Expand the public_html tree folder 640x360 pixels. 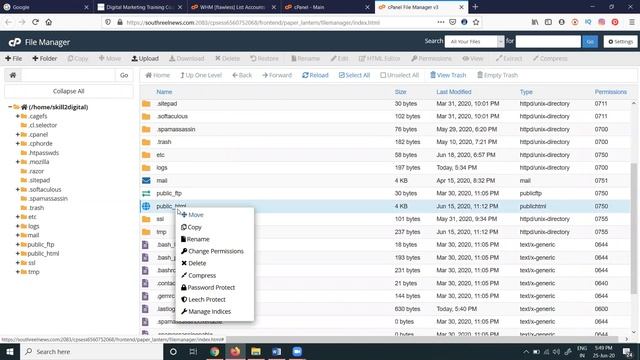coord(18,253)
